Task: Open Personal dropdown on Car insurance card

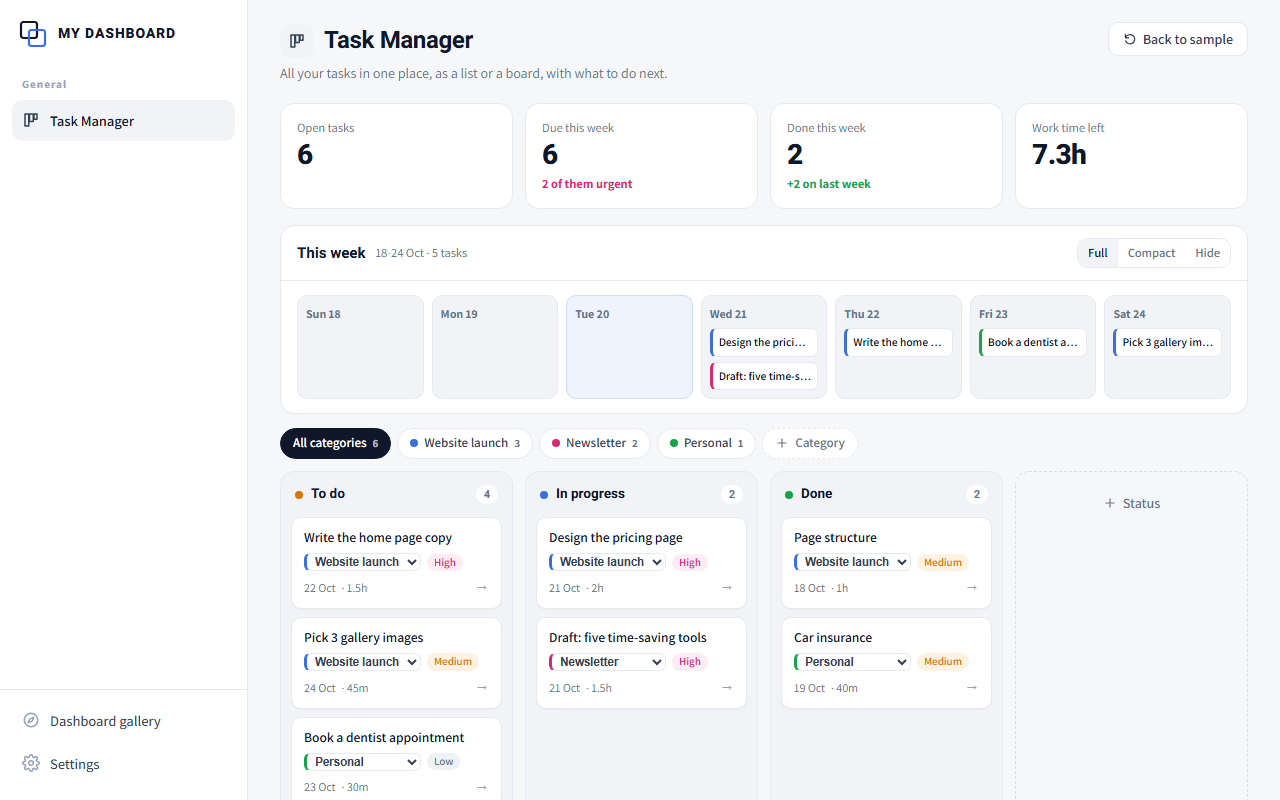Action: 852,662
